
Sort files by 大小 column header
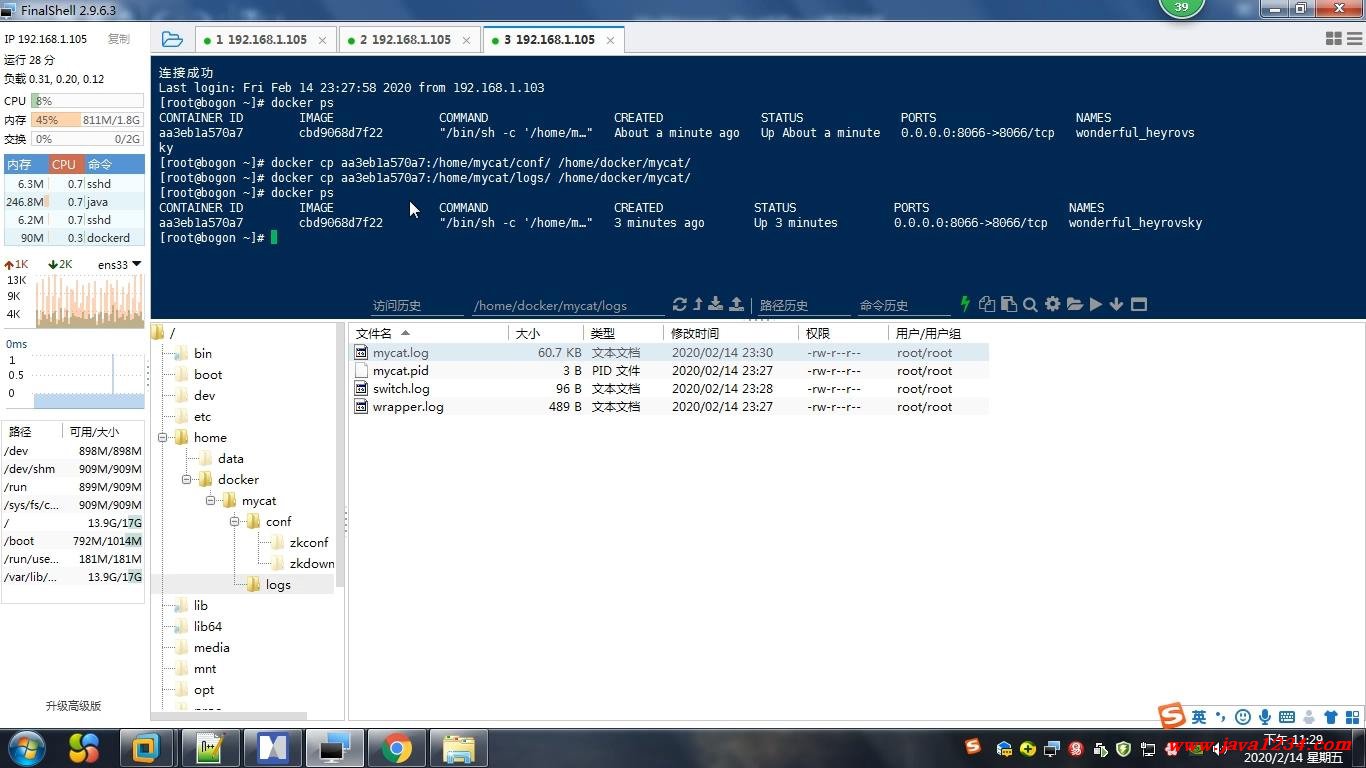click(546, 333)
